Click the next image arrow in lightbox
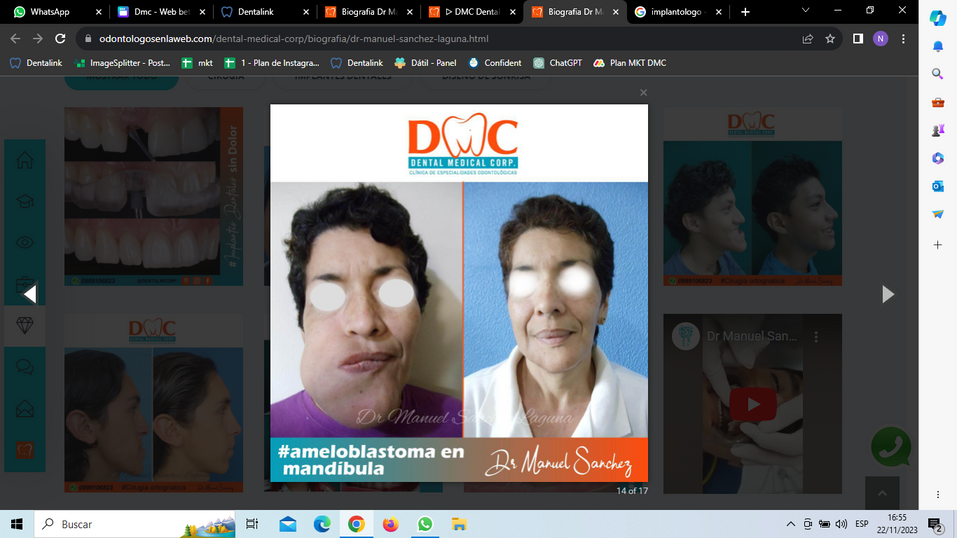 (x=887, y=294)
